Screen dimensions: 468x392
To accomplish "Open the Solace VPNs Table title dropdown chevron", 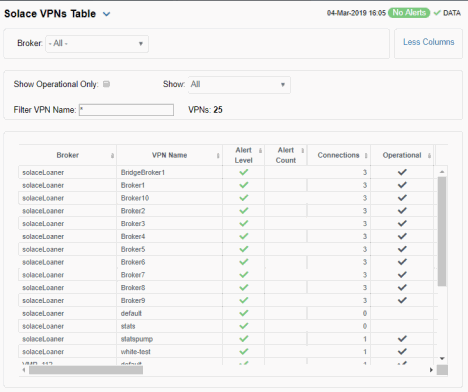I will (x=106, y=14).
